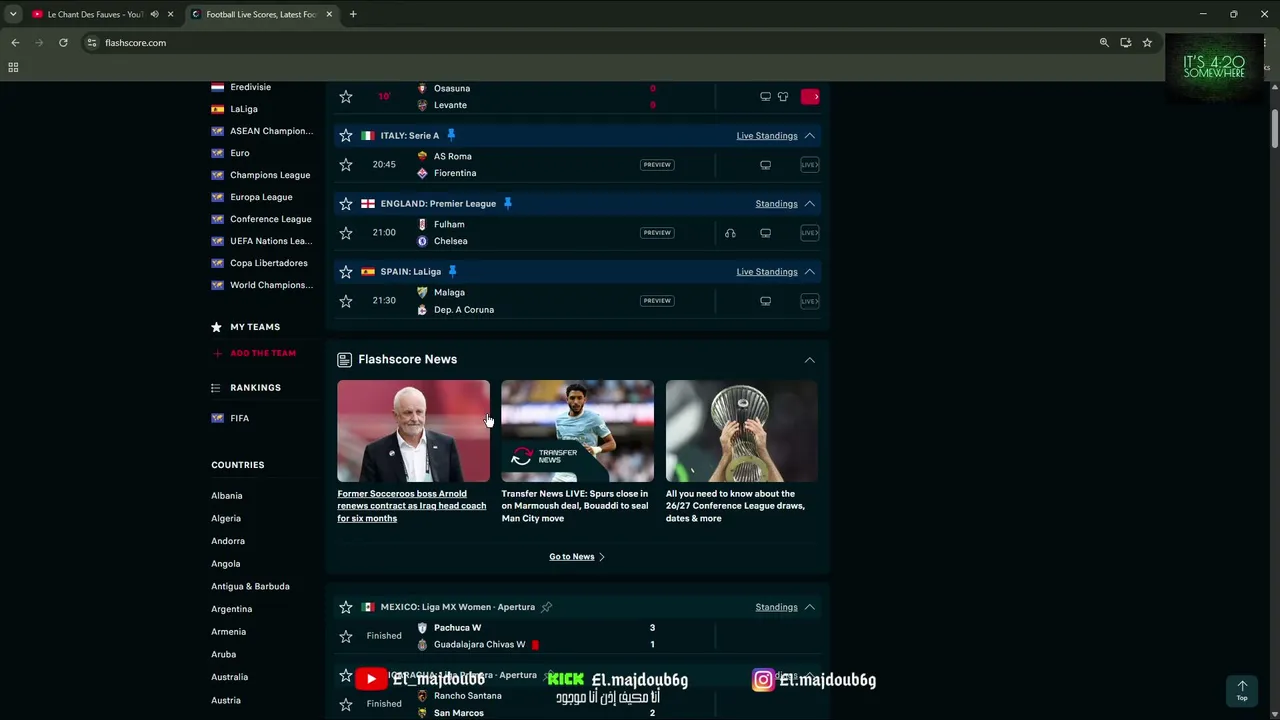This screenshot has height=720, width=1280.
Task: Favorite the Fulham vs Chelsea match
Action: tap(346, 233)
